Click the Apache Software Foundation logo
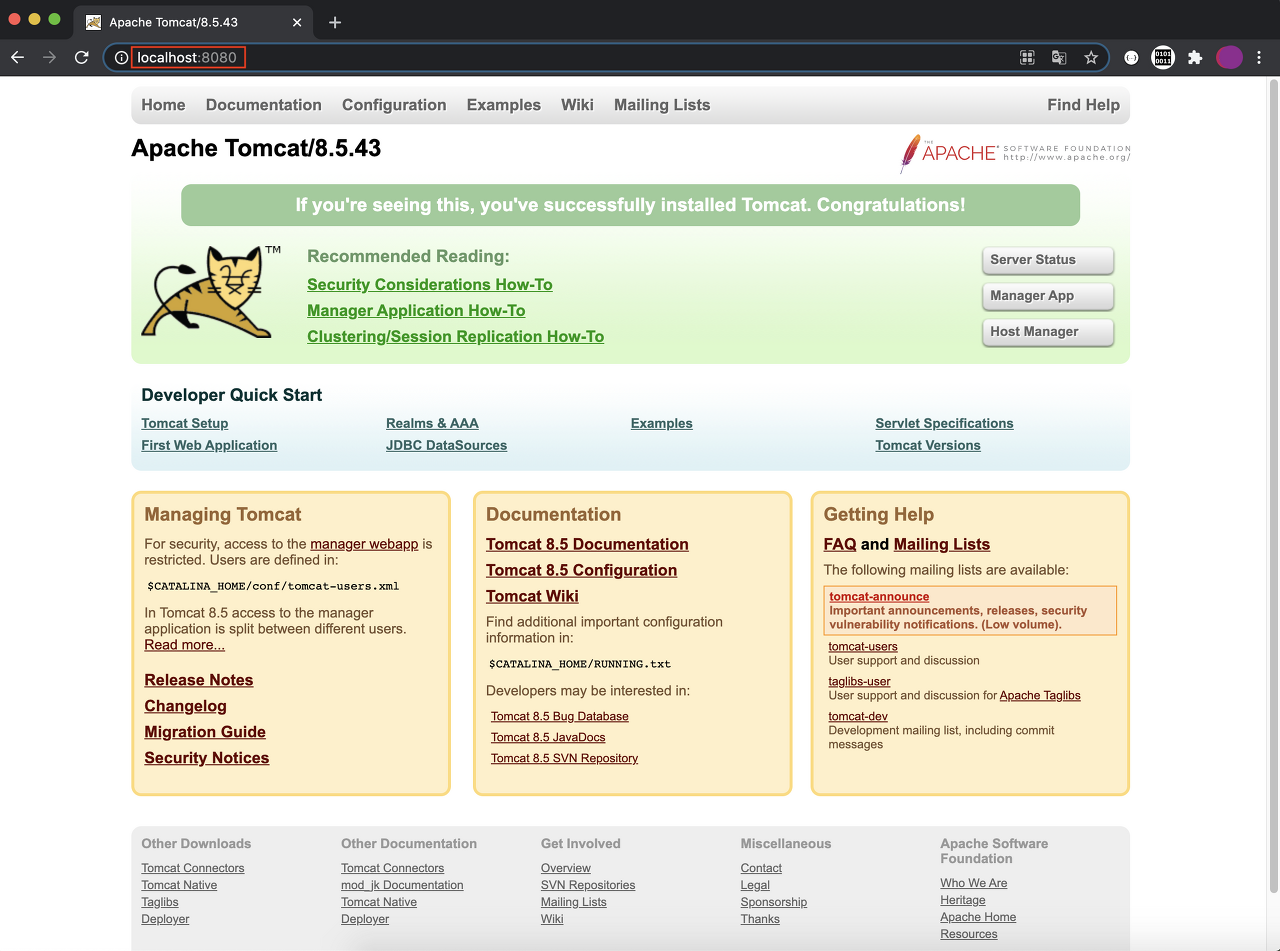 (x=1015, y=153)
